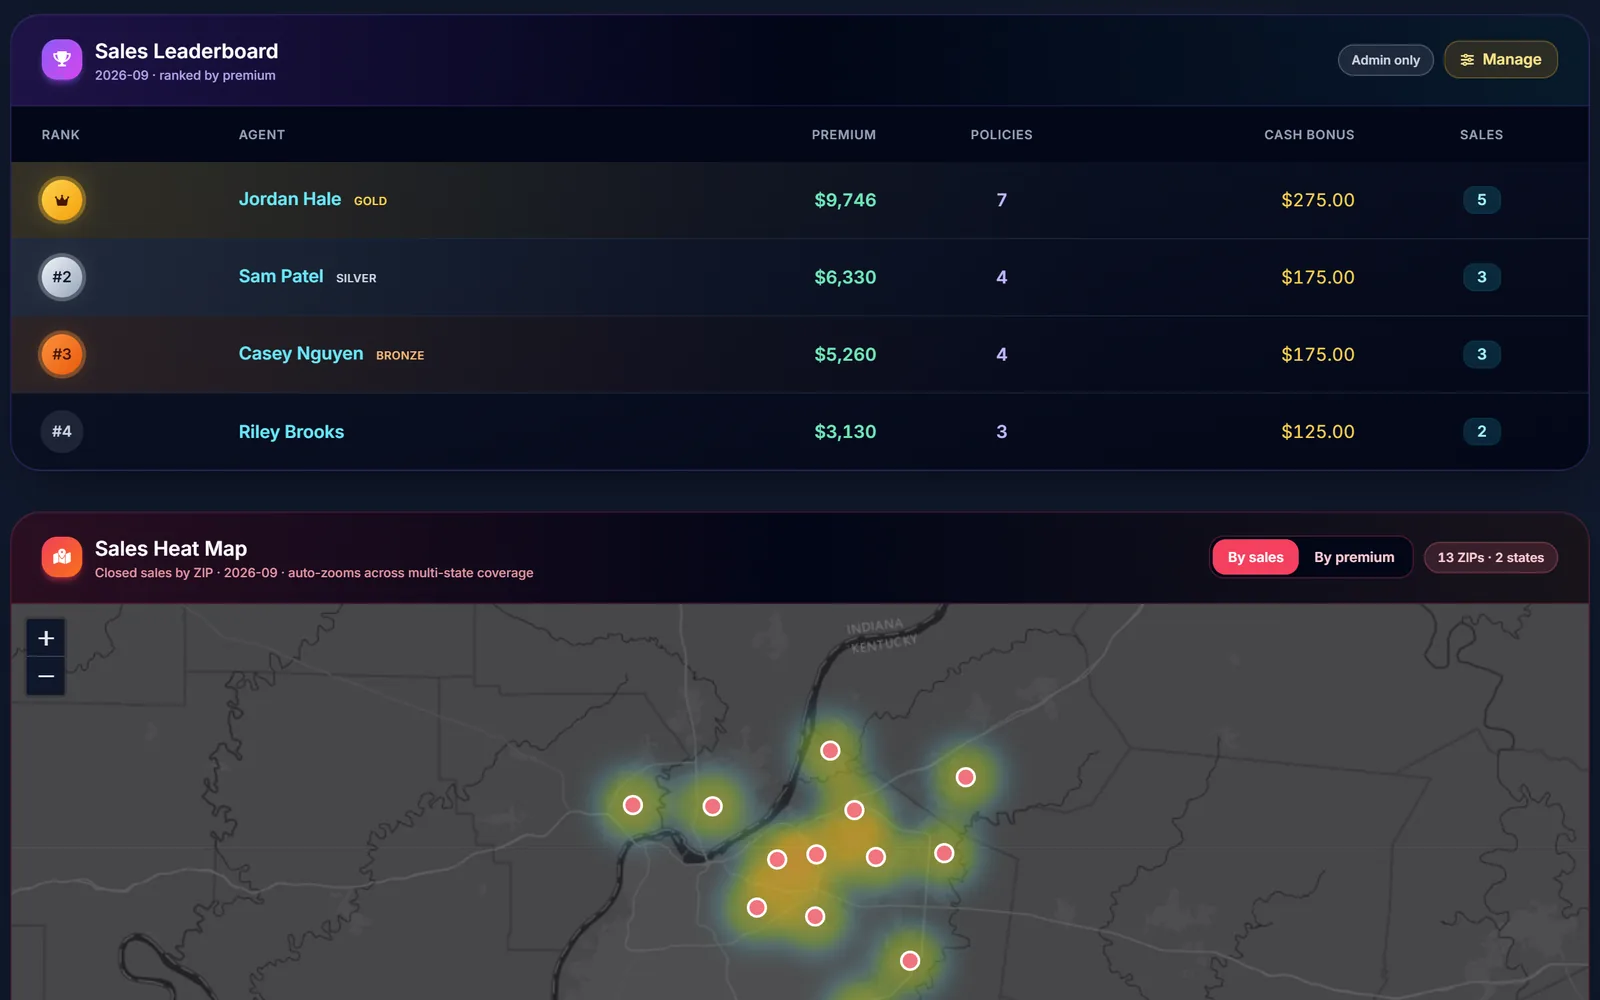Image resolution: width=1600 pixels, height=1000 pixels.
Task: Click Riley Brooks's sales count badge 2
Action: 1482,432
